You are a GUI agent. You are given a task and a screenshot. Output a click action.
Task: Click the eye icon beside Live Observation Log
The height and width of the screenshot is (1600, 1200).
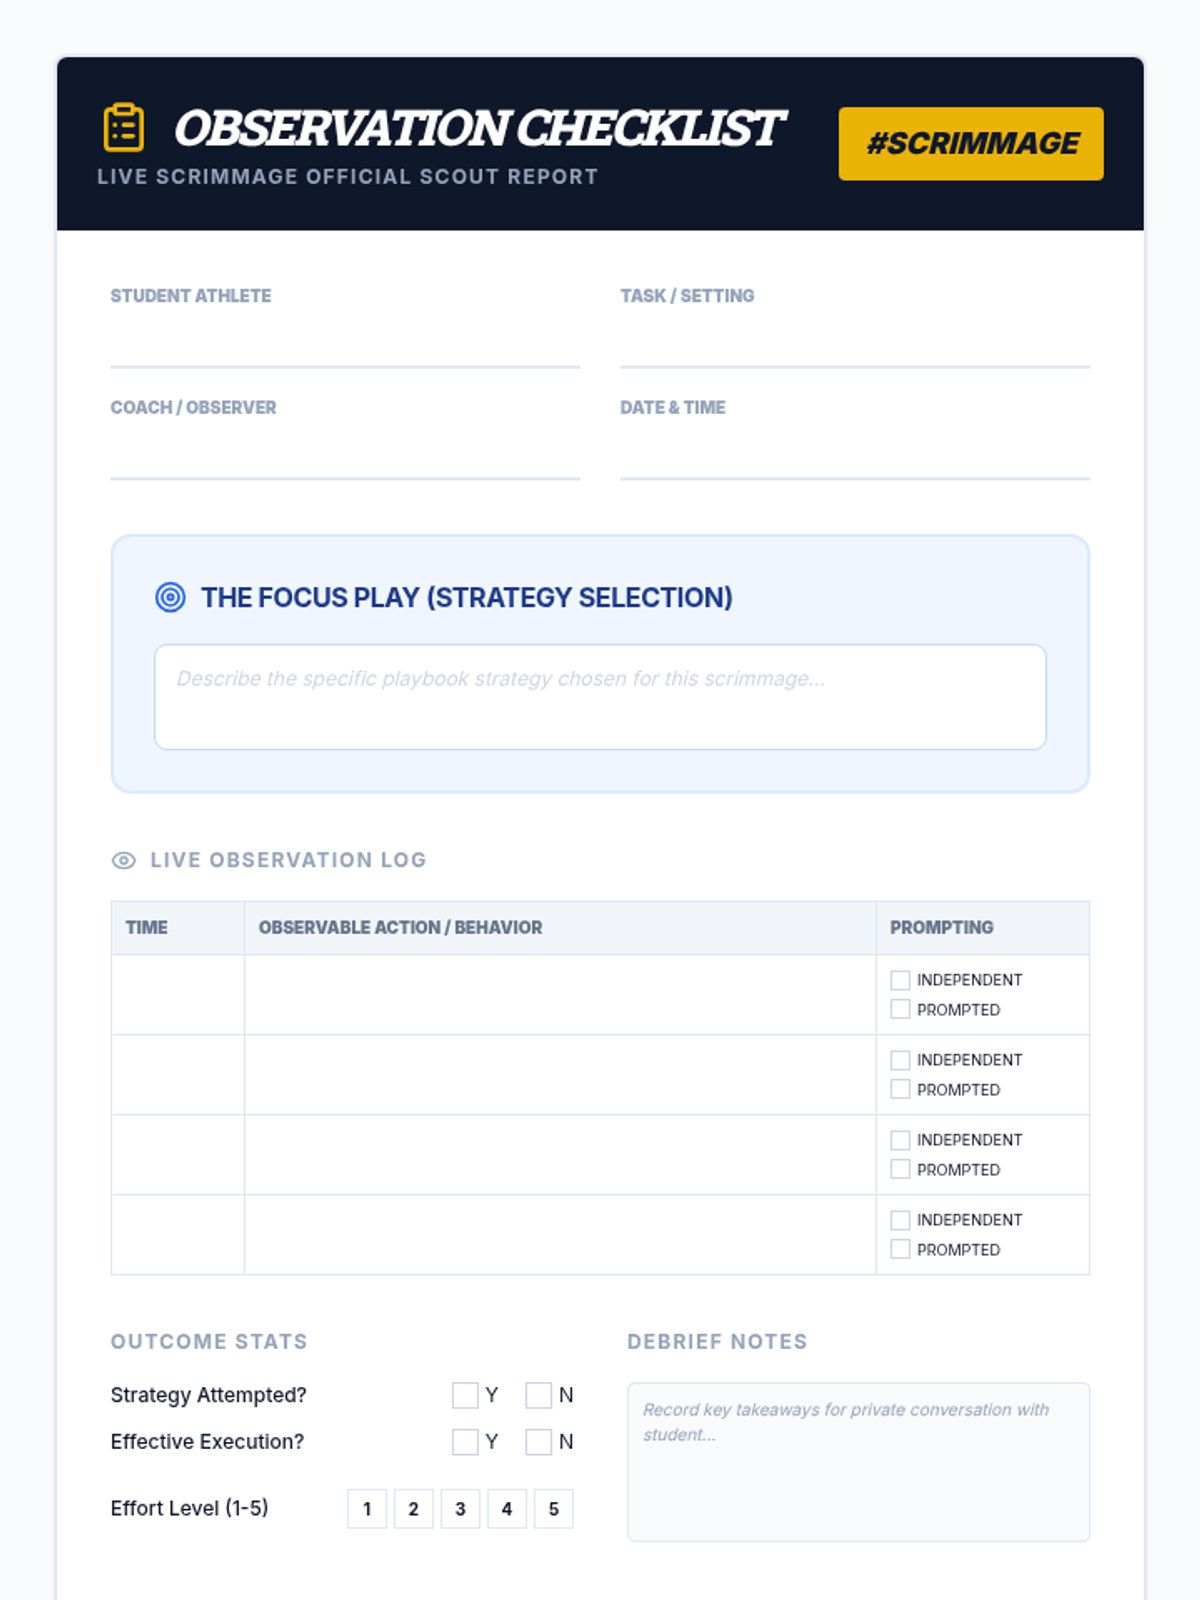tap(124, 860)
